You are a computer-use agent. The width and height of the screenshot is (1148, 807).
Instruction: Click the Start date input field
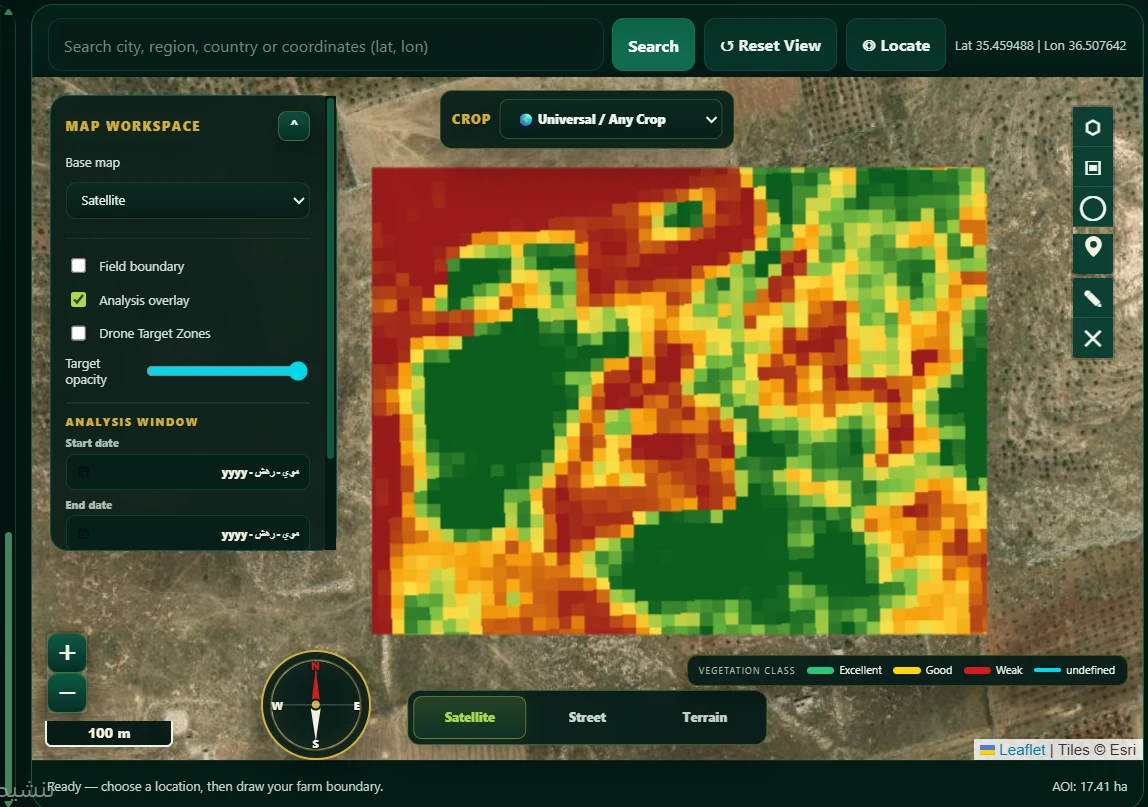coord(187,472)
